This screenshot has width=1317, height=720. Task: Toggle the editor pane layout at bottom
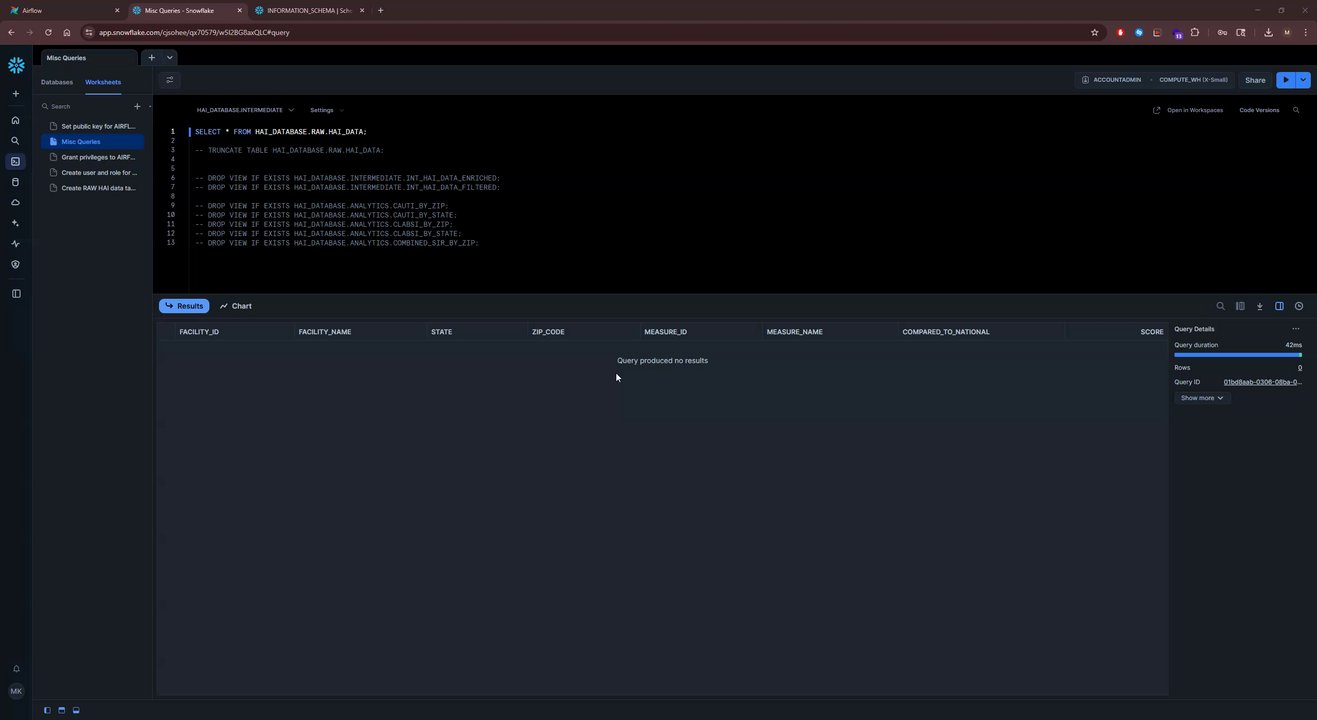tap(61, 710)
